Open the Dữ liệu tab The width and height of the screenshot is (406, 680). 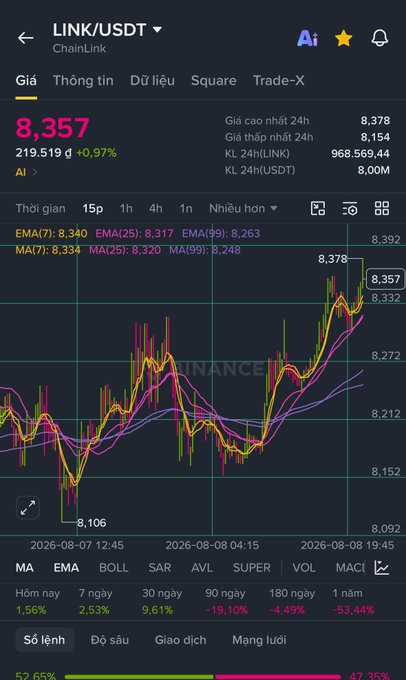152,81
